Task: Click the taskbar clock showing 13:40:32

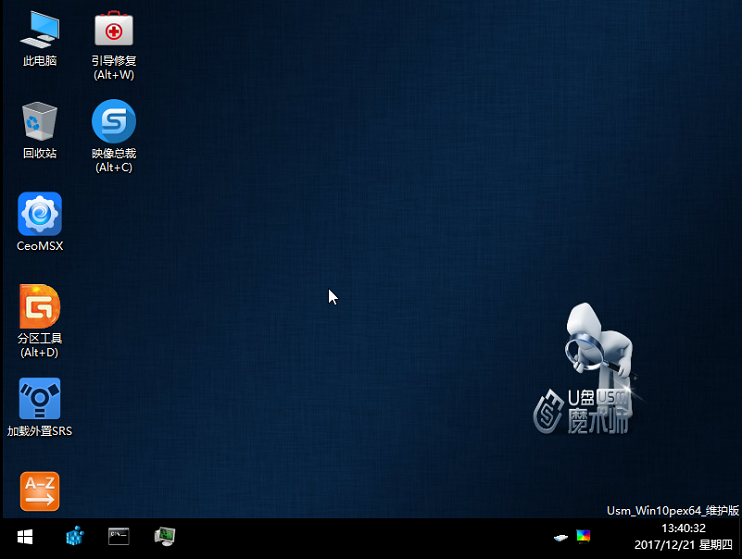Action: click(x=684, y=528)
